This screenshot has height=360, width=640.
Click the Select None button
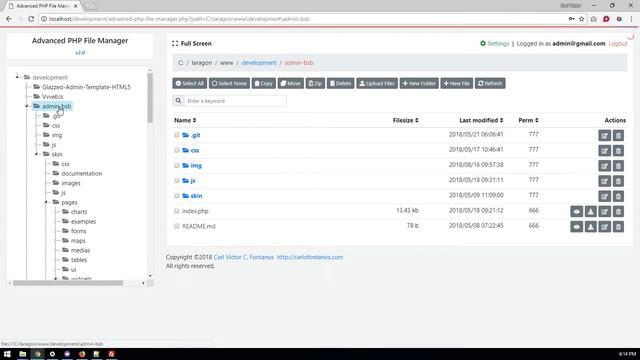click(229, 83)
